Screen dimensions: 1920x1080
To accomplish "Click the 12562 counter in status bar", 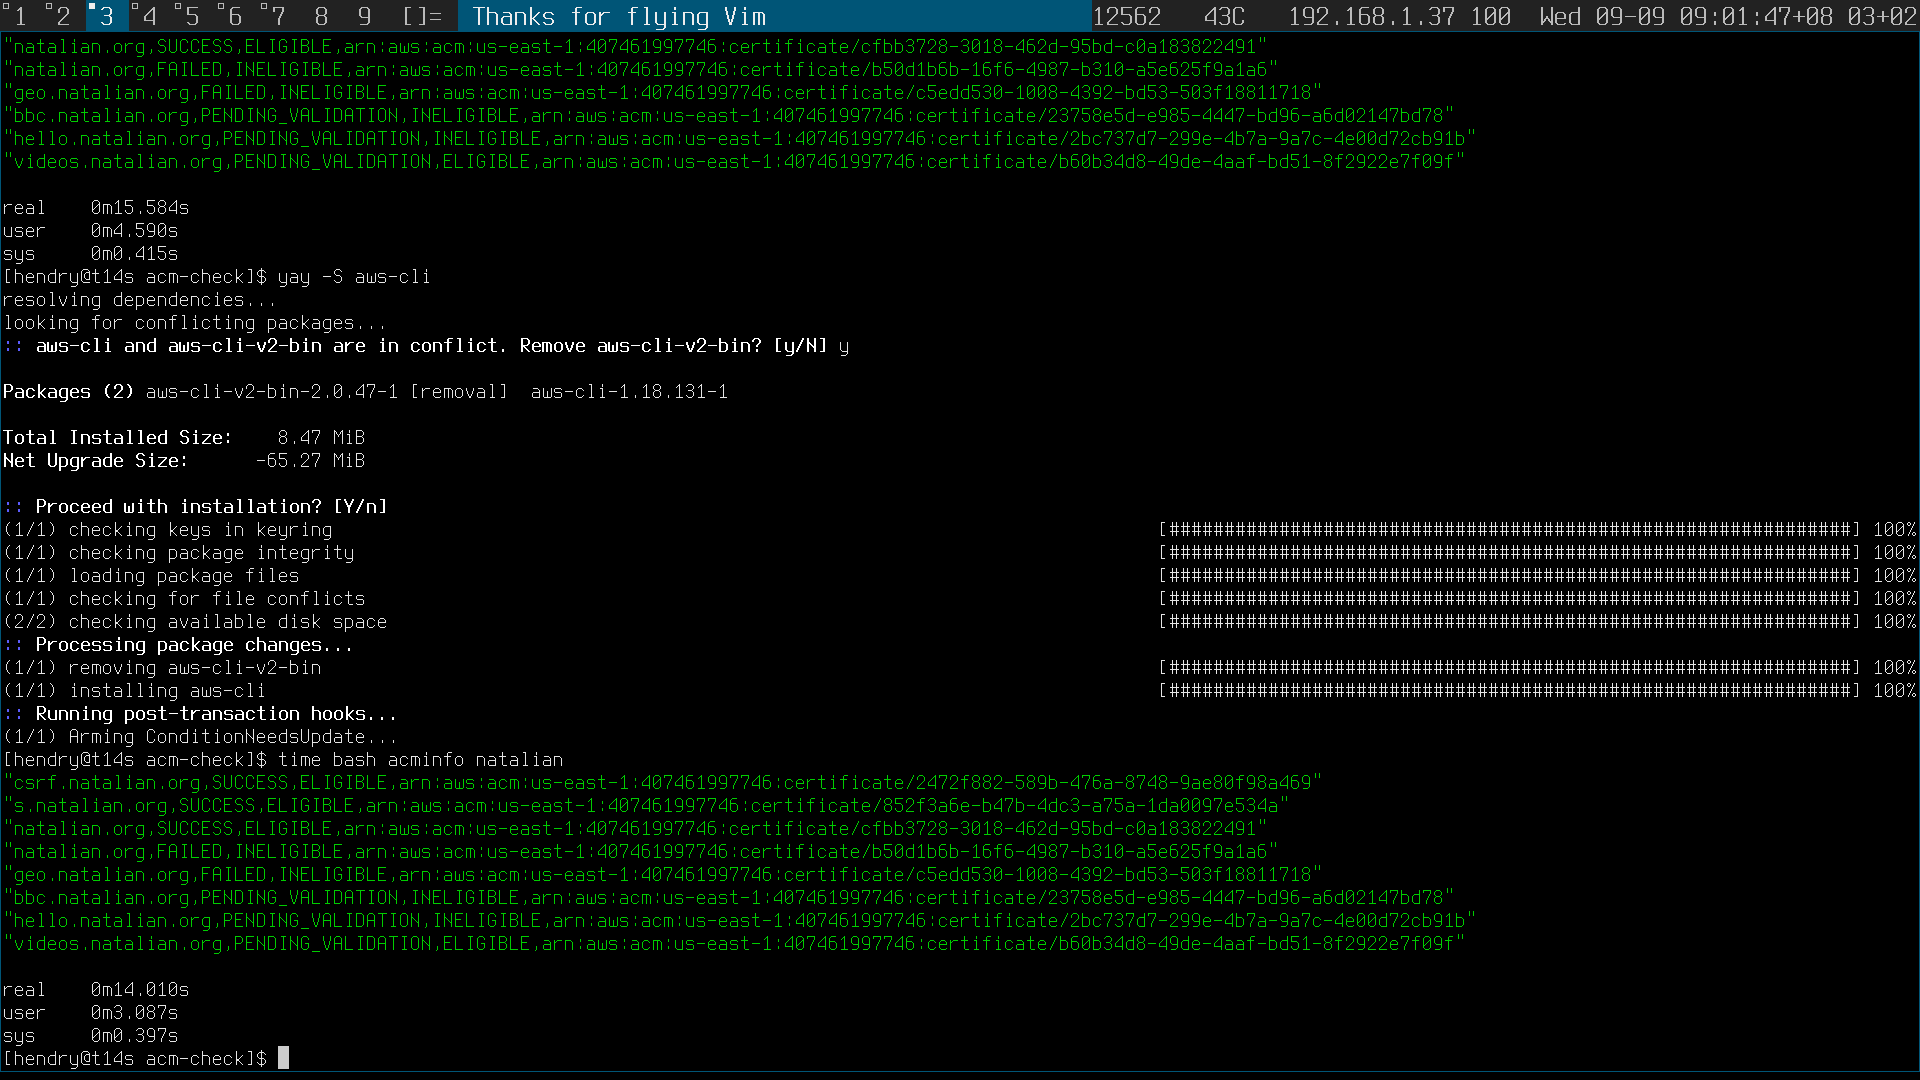I will (1127, 16).
